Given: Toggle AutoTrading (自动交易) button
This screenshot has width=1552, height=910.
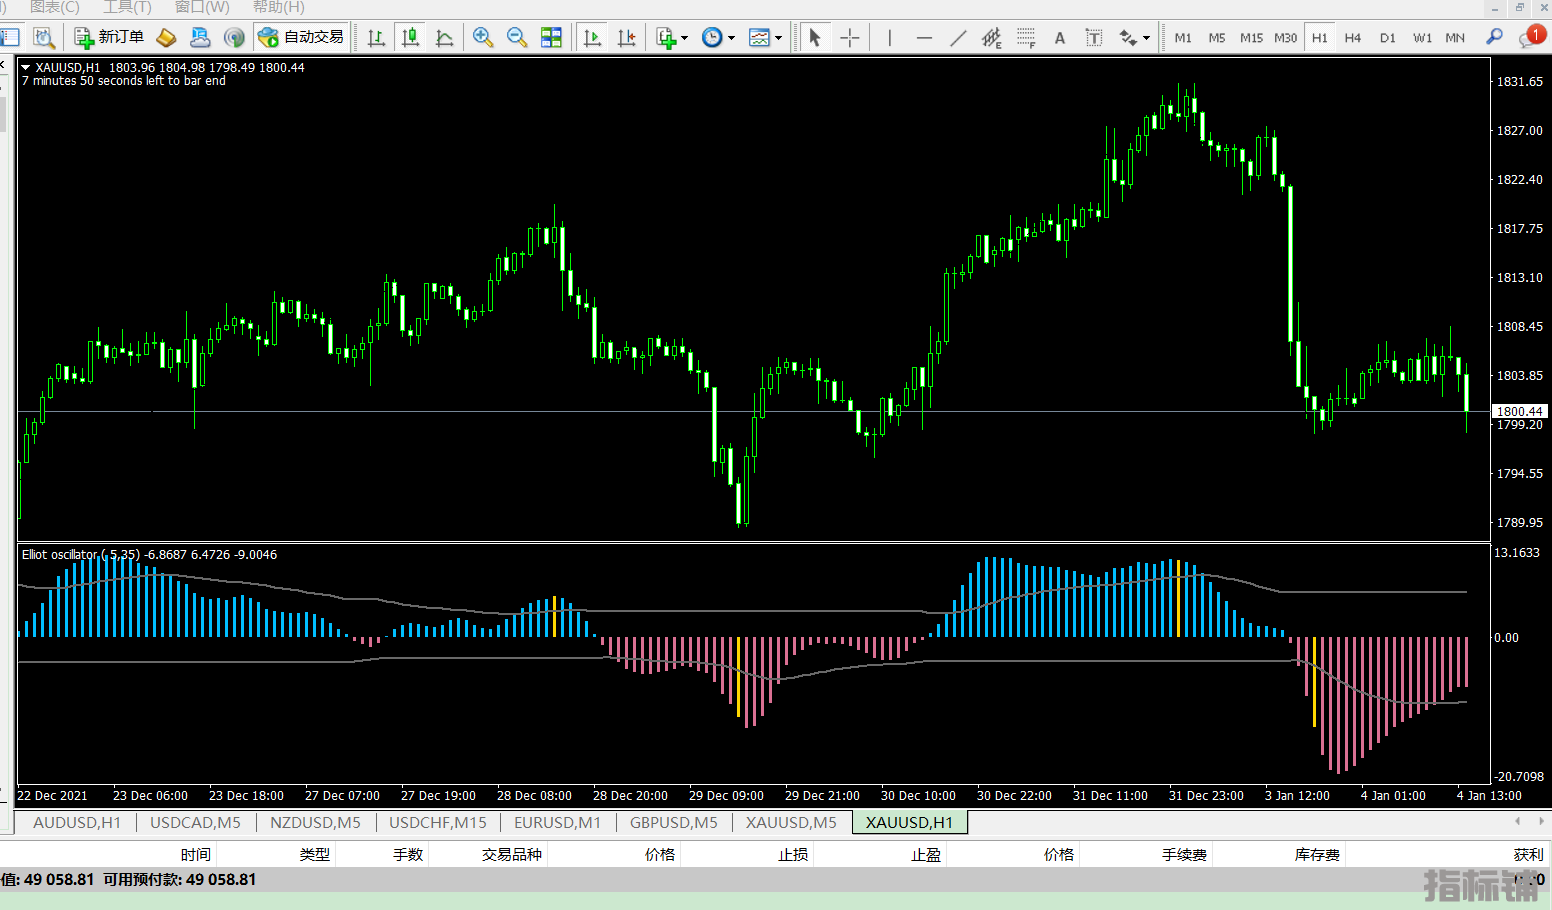Looking at the screenshot, I should (x=301, y=37).
